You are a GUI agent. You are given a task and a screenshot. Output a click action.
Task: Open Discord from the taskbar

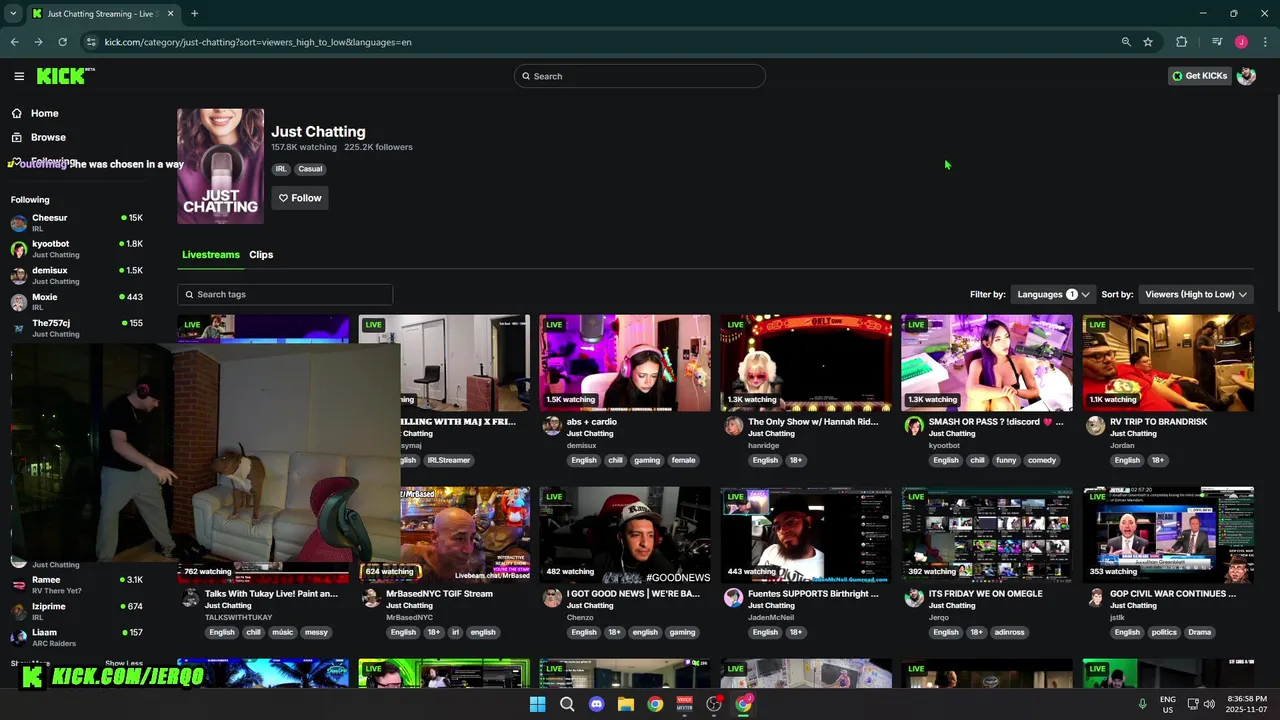click(x=597, y=704)
